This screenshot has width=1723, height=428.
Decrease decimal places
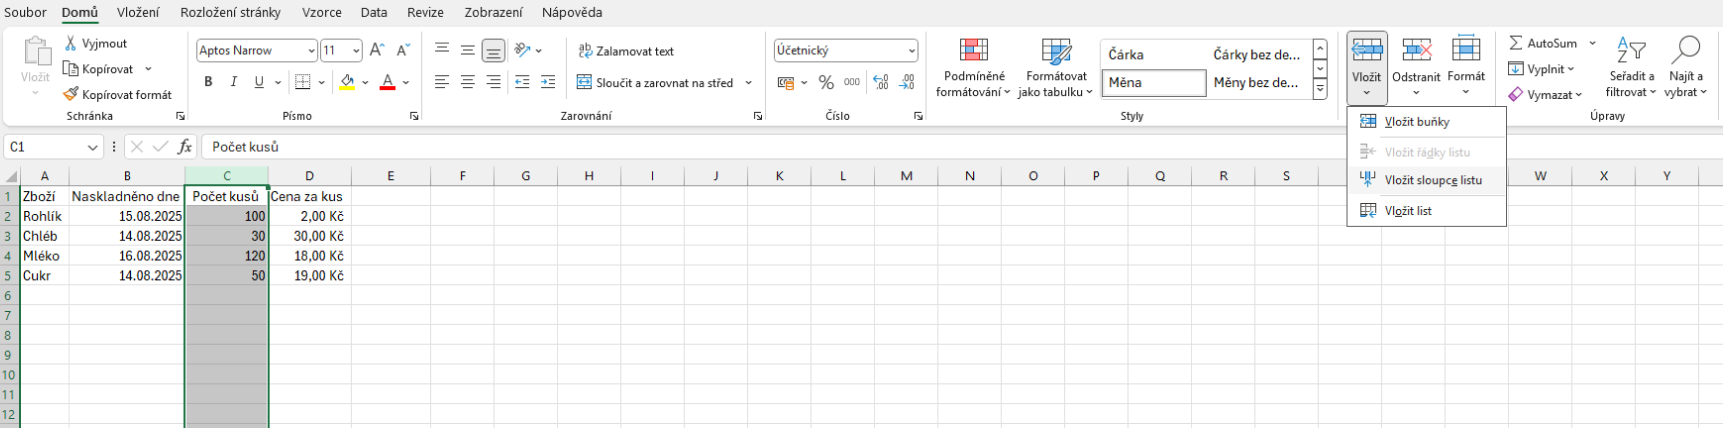click(x=908, y=82)
